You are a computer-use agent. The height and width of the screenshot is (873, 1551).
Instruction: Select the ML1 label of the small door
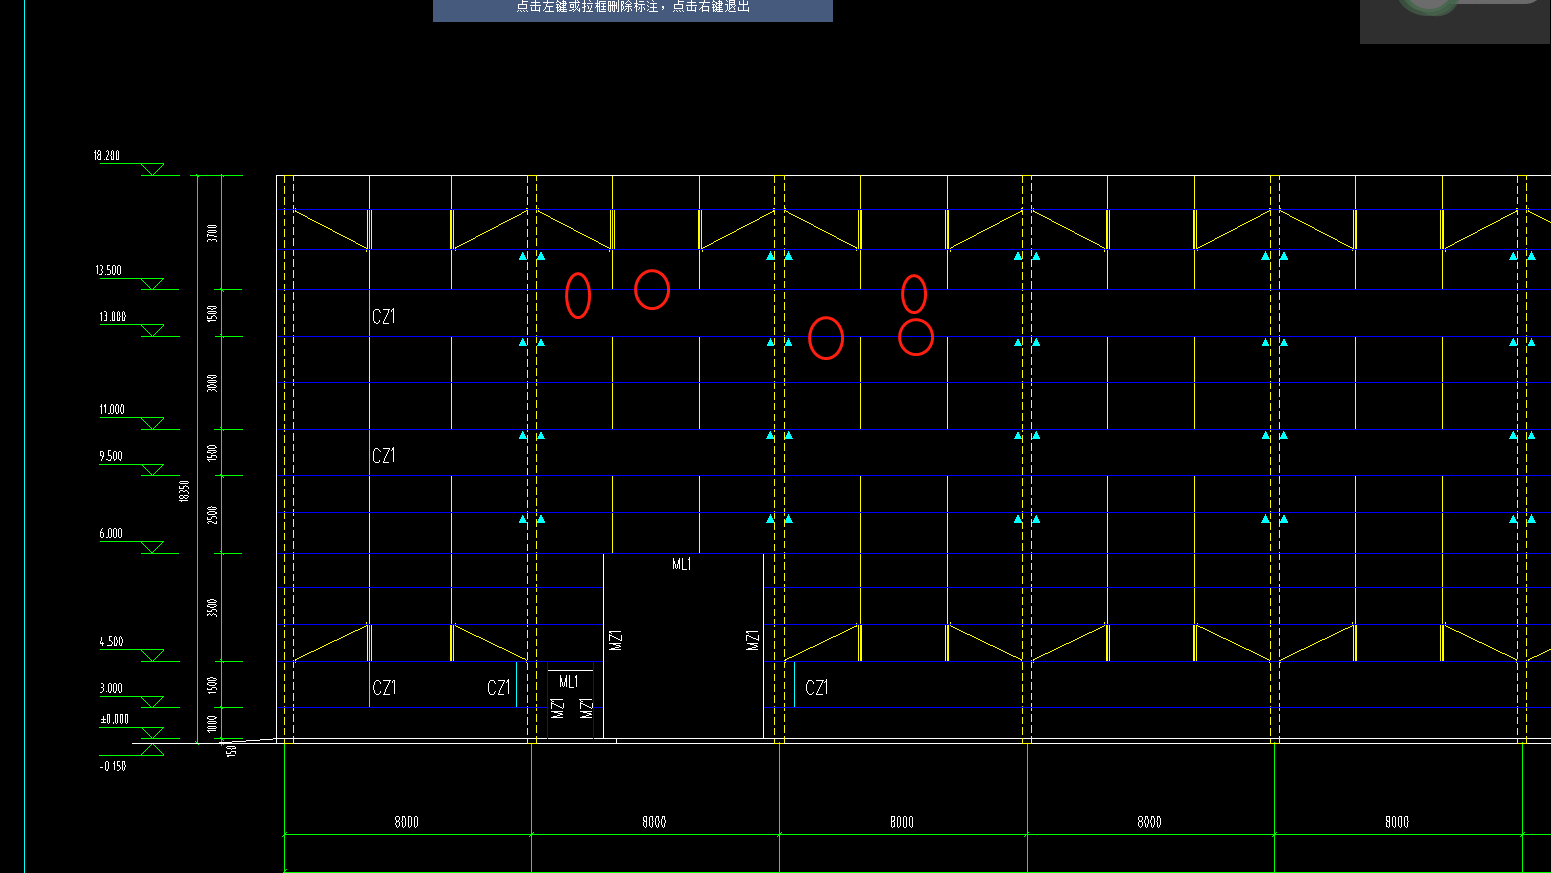pyautogui.click(x=568, y=682)
